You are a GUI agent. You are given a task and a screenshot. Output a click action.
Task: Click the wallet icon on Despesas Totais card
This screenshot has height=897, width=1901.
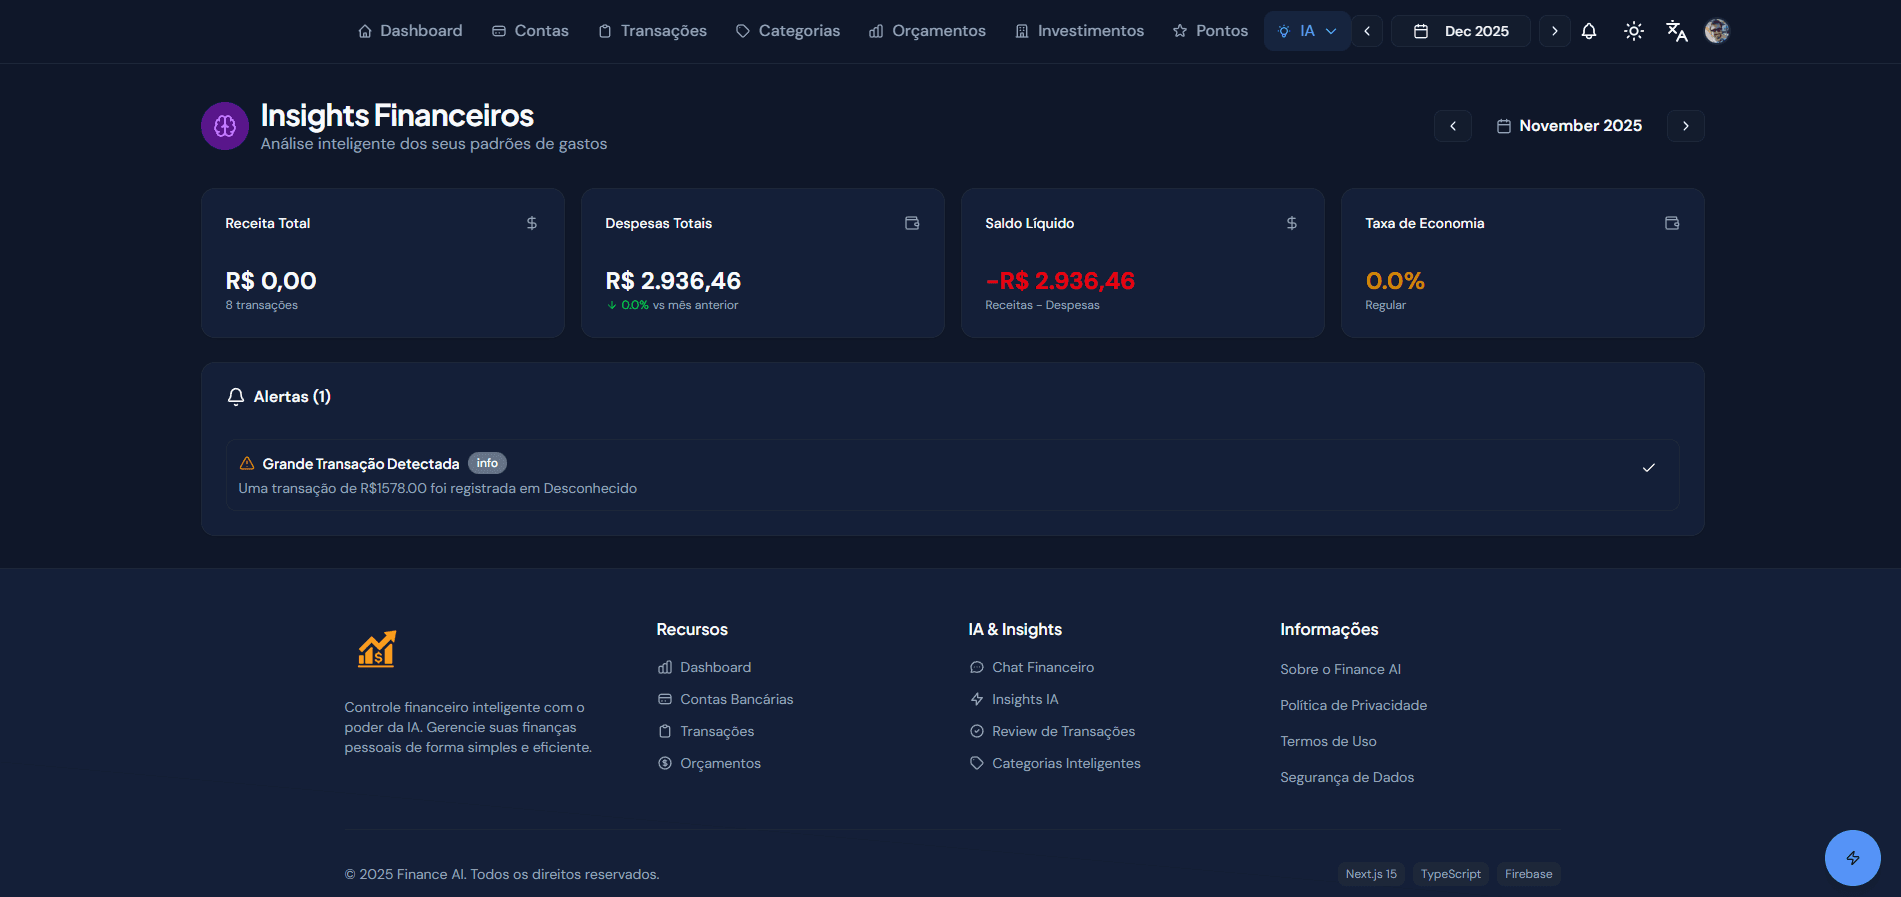point(912,223)
